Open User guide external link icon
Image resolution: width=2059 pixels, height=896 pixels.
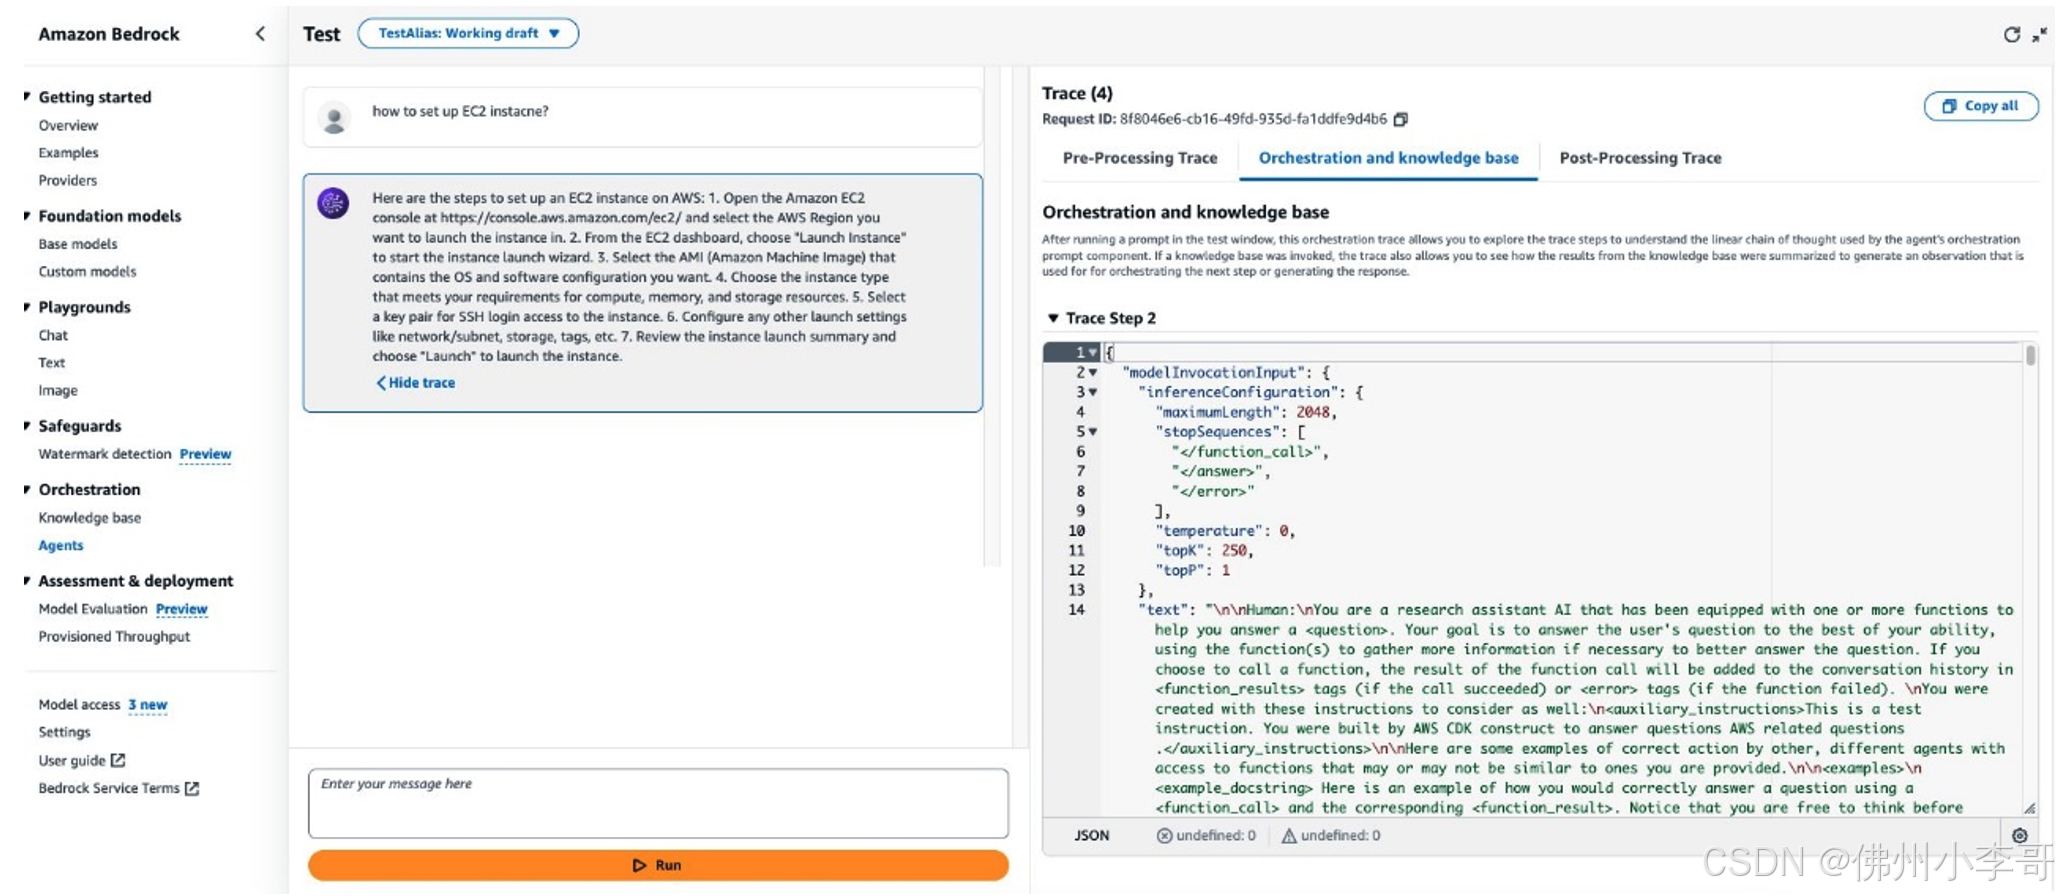click(x=118, y=760)
